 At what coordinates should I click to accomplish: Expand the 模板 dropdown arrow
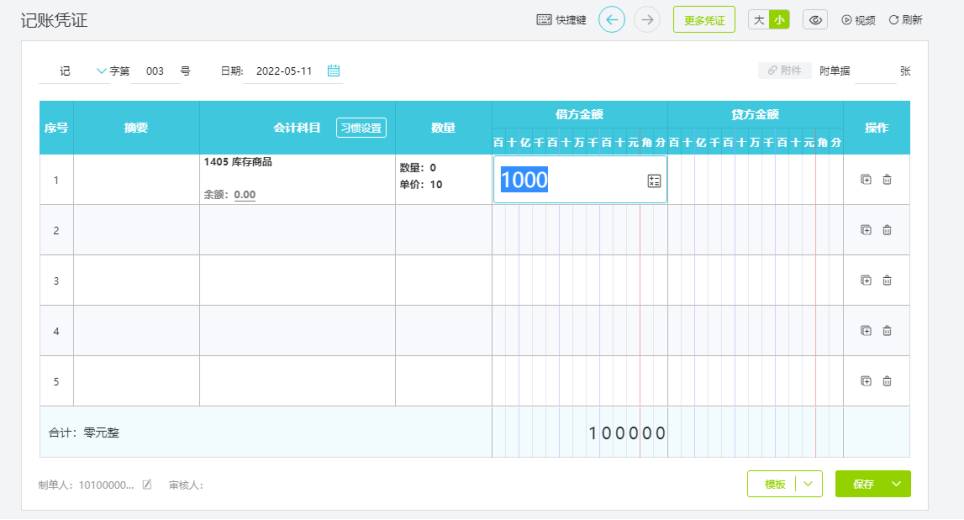coord(808,484)
